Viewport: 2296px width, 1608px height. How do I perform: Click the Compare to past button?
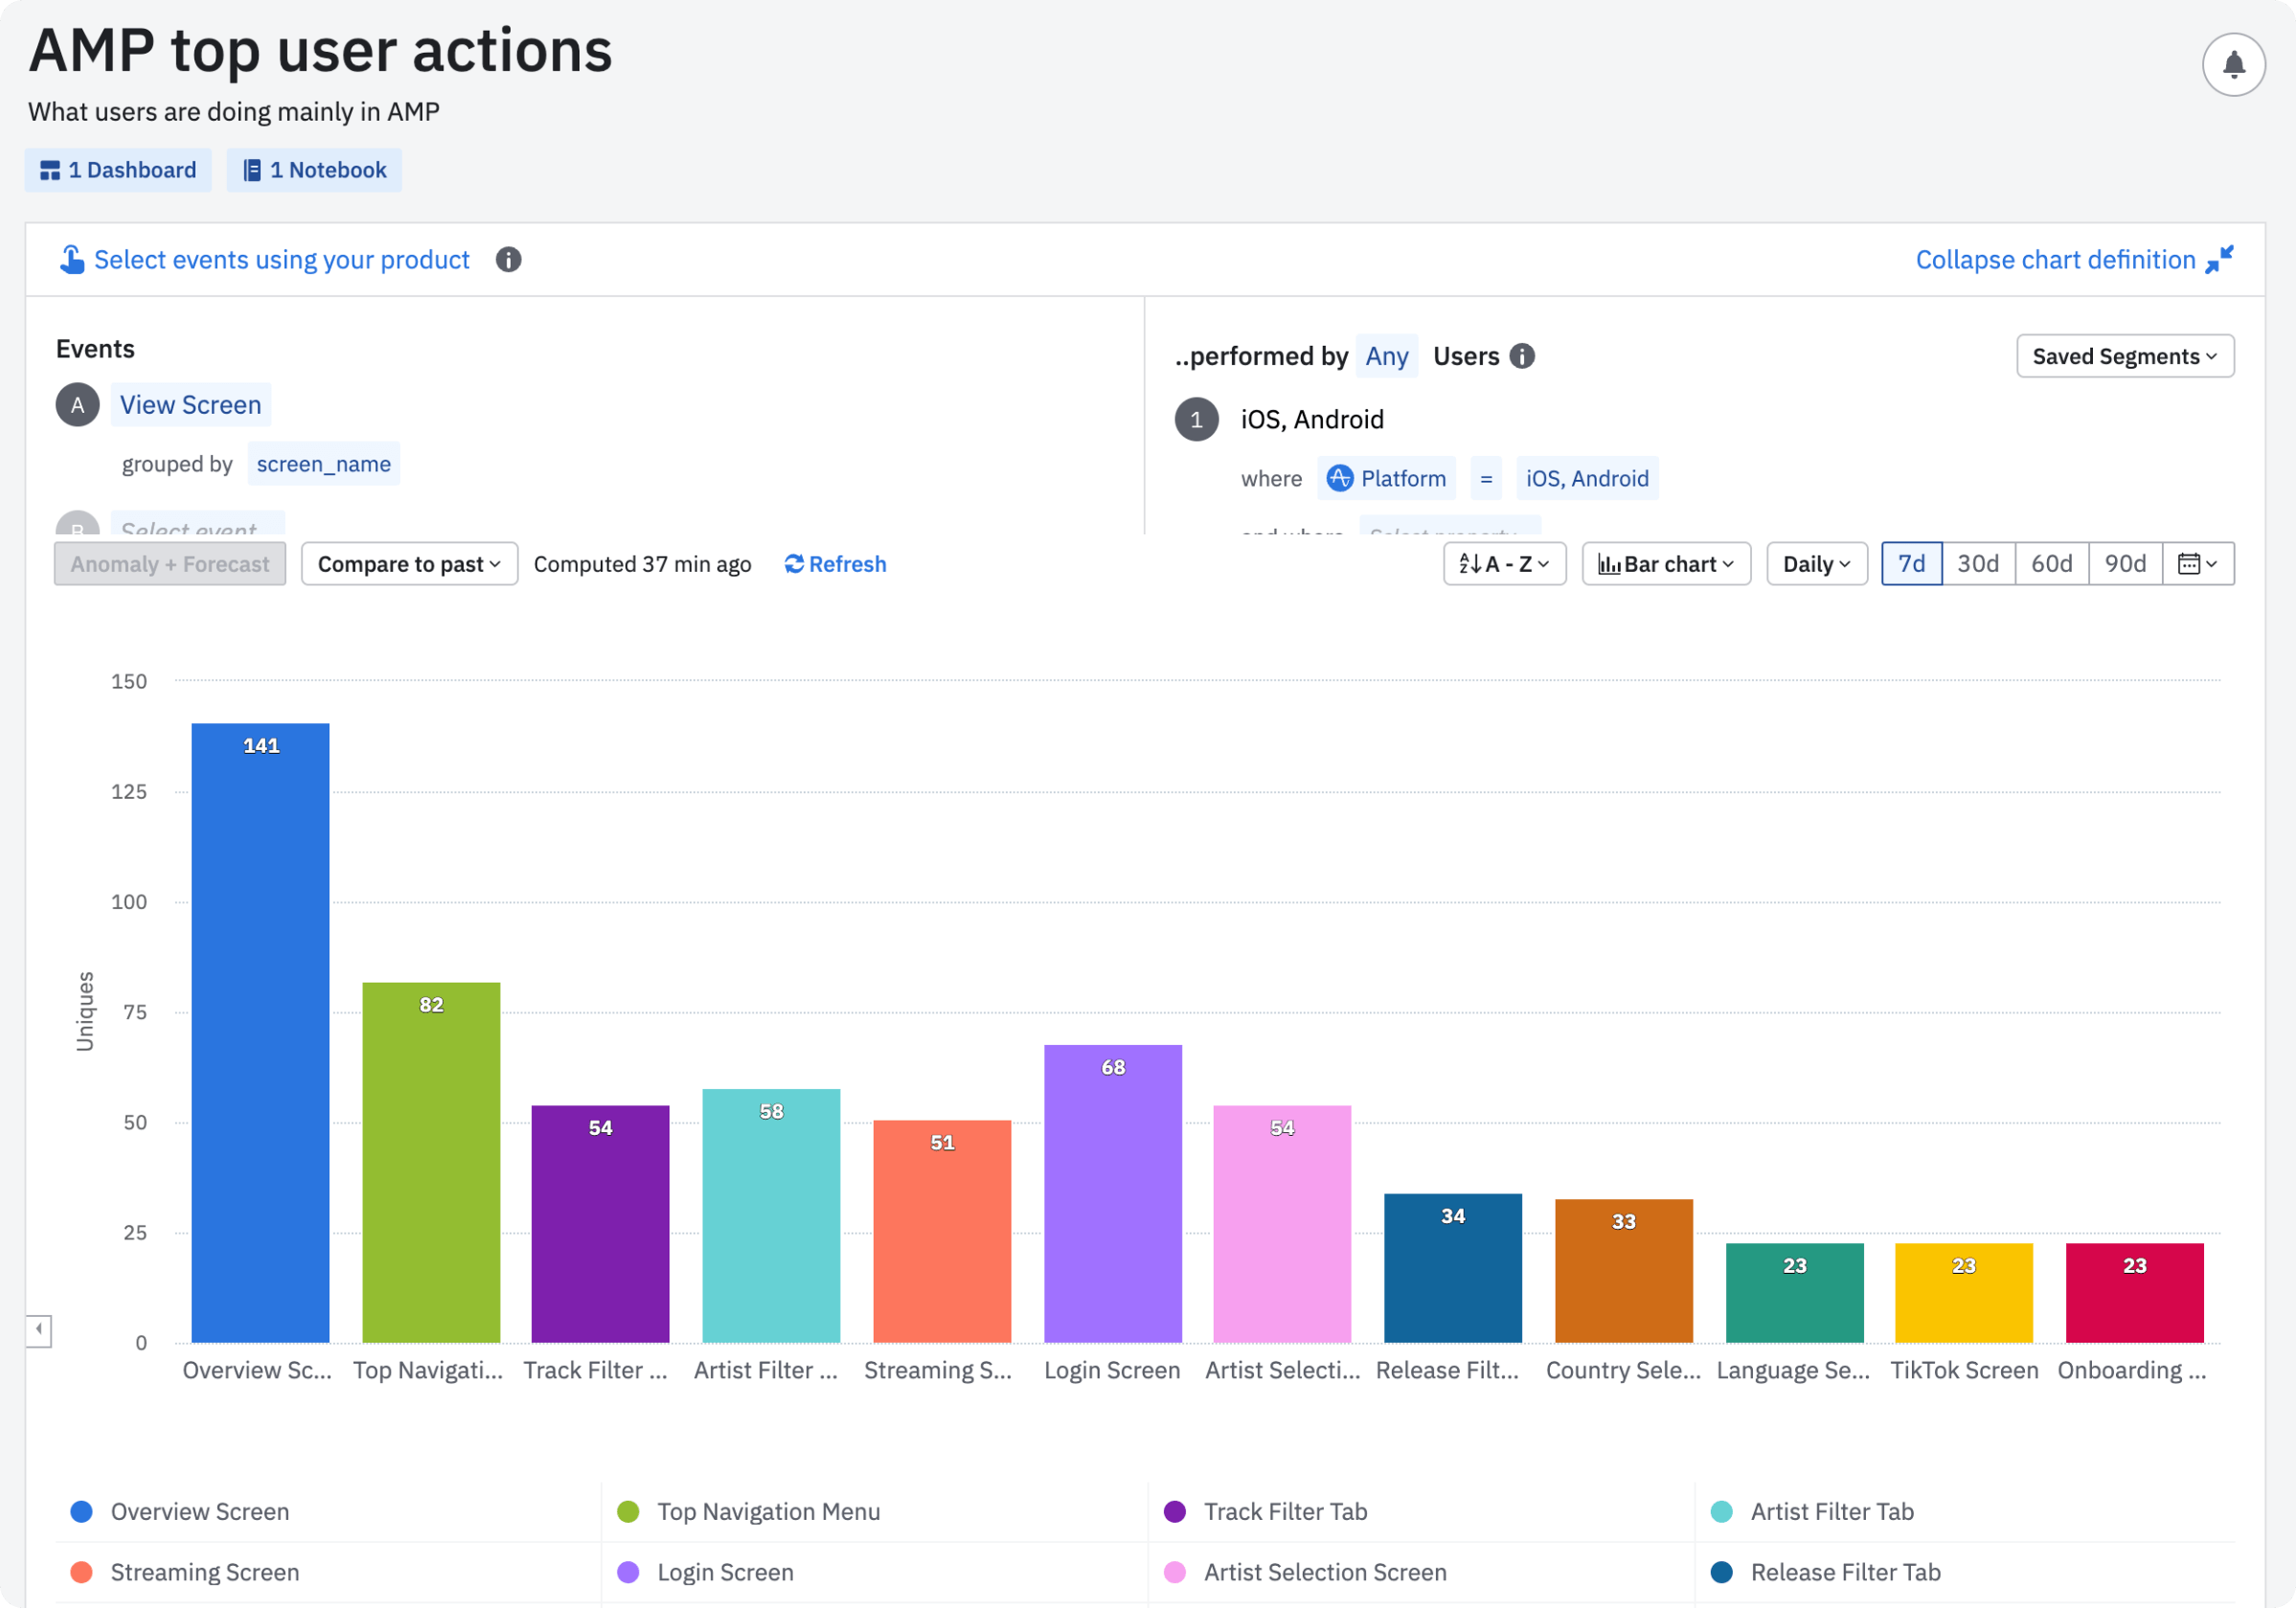pos(409,564)
